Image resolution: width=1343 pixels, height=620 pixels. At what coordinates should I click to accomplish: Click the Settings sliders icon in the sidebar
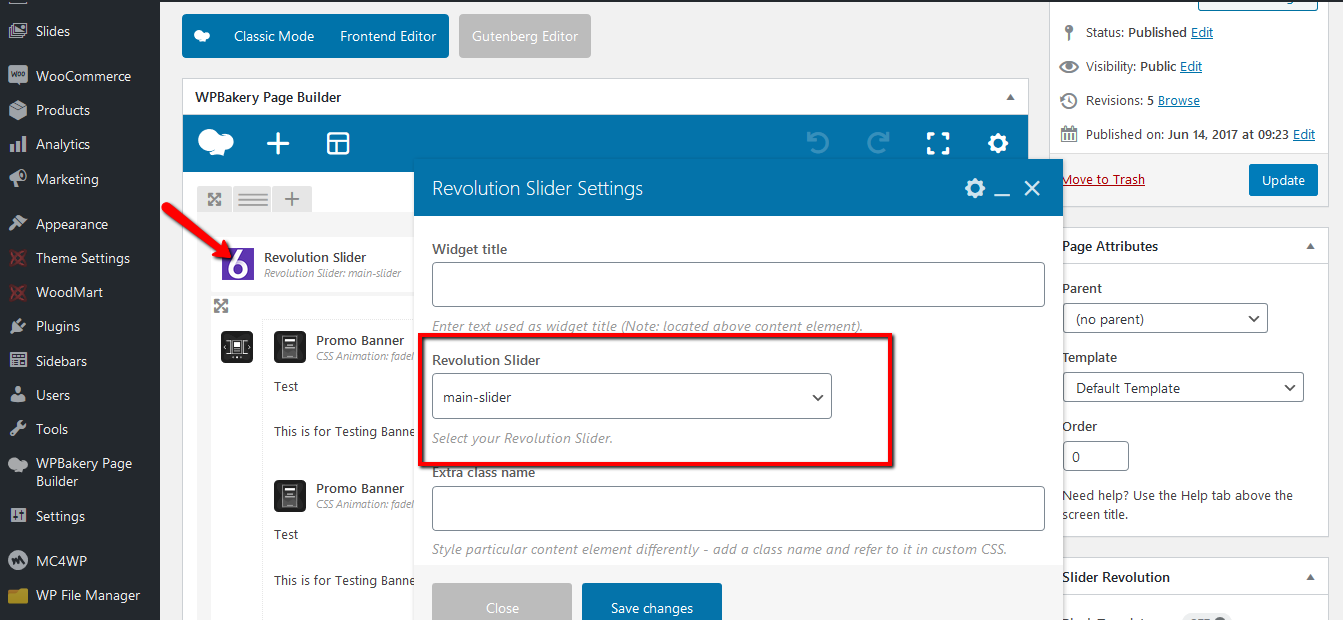click(x=17, y=516)
